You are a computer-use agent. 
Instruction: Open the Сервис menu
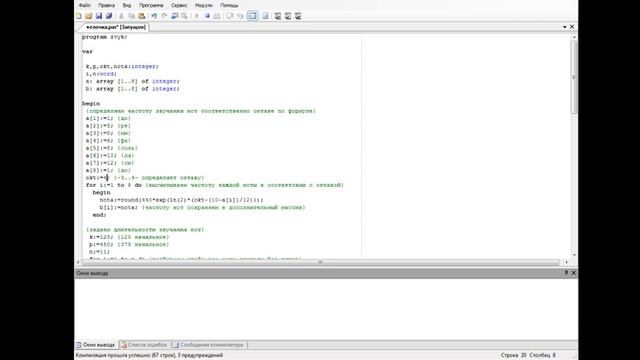(x=179, y=5)
